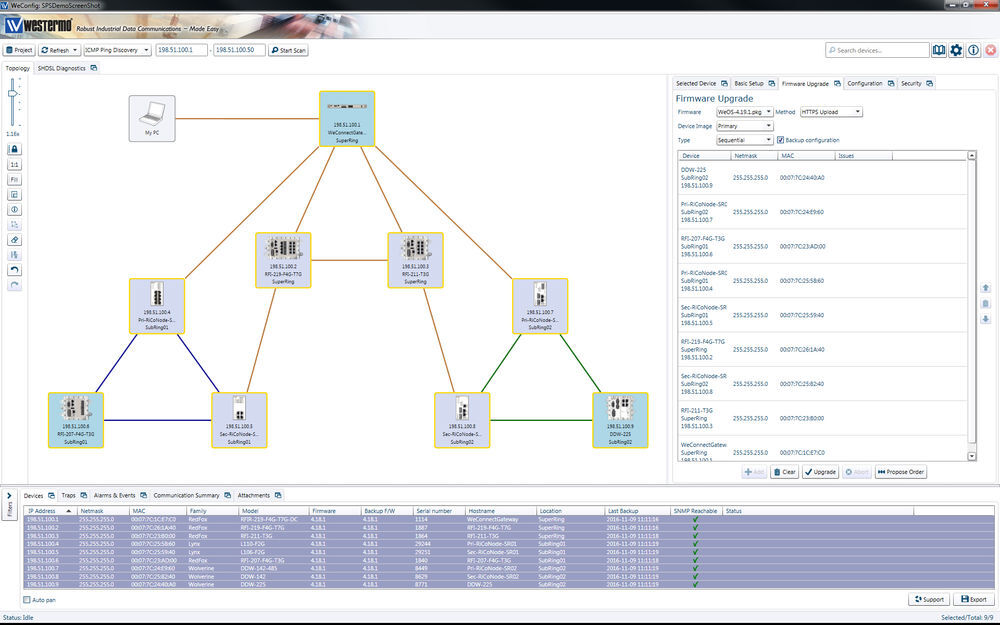Click the Upgrade button
This screenshot has width=1000, height=625.
coord(818,471)
